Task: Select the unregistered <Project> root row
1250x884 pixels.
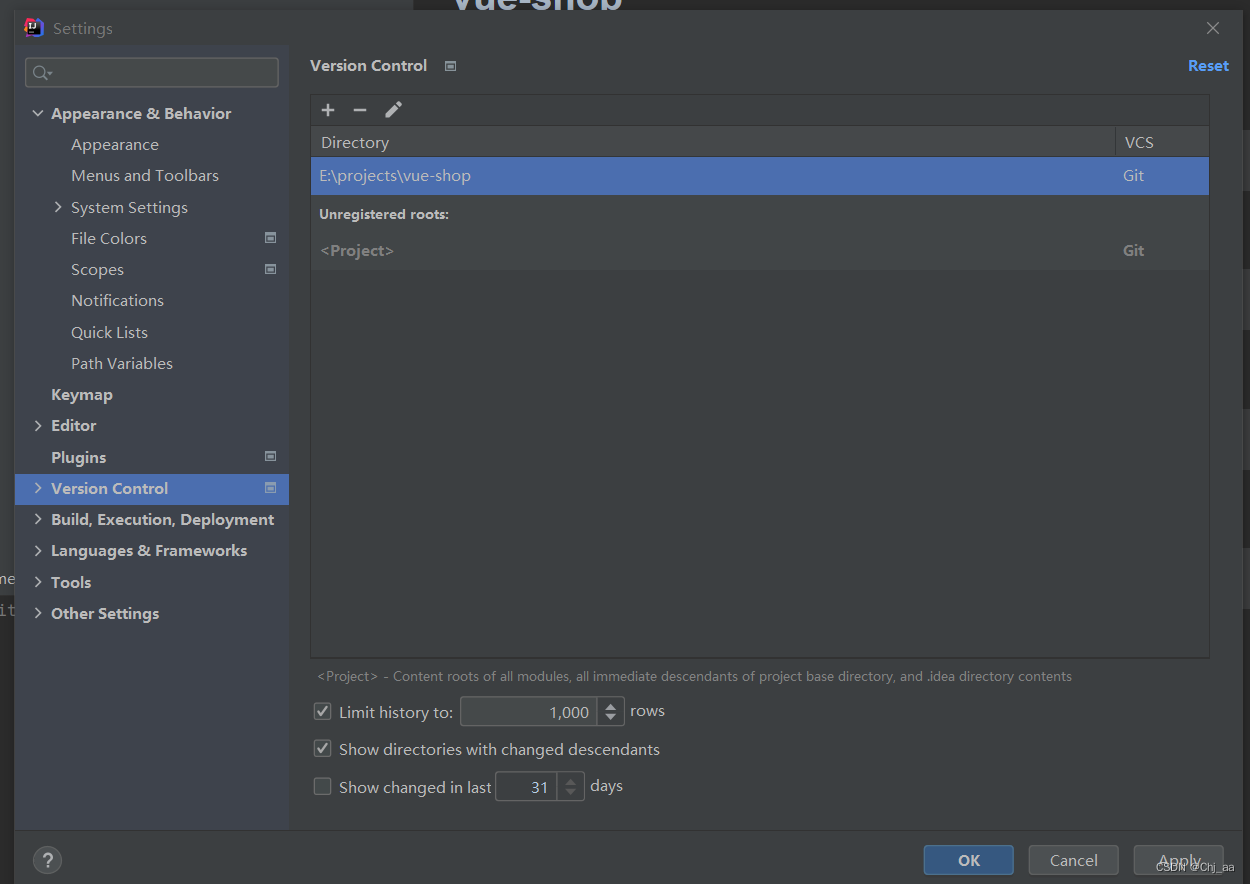Action: (760, 251)
